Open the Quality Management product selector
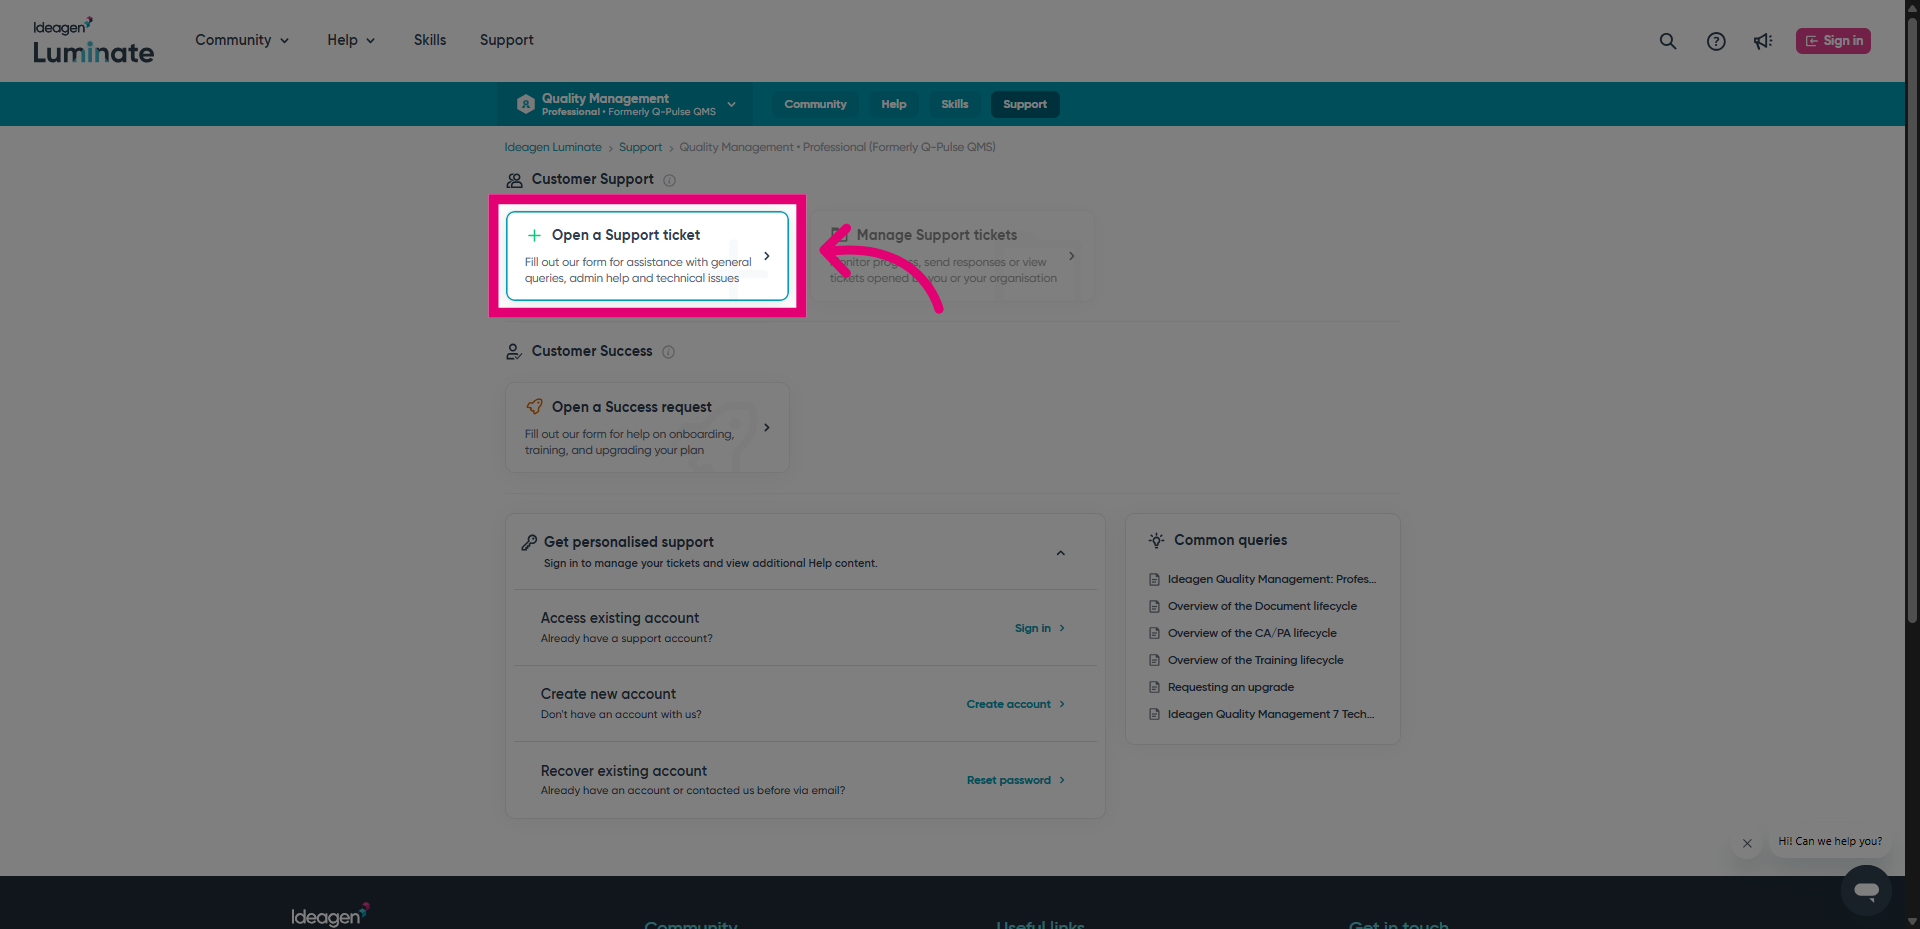Viewport: 1920px width, 929px height. tap(627, 104)
